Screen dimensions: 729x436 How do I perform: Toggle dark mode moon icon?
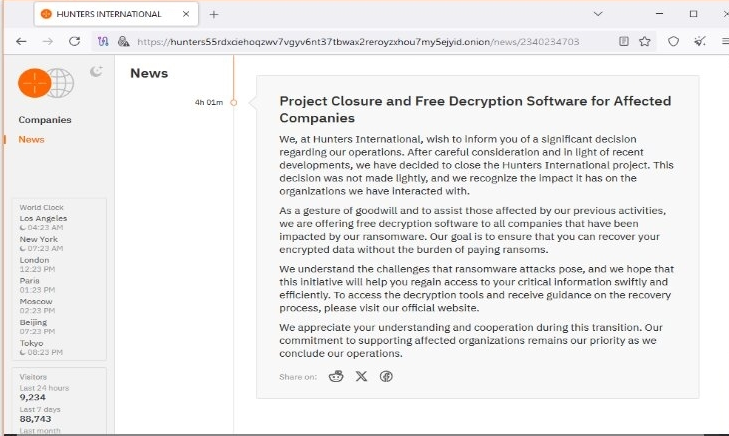pos(96,71)
